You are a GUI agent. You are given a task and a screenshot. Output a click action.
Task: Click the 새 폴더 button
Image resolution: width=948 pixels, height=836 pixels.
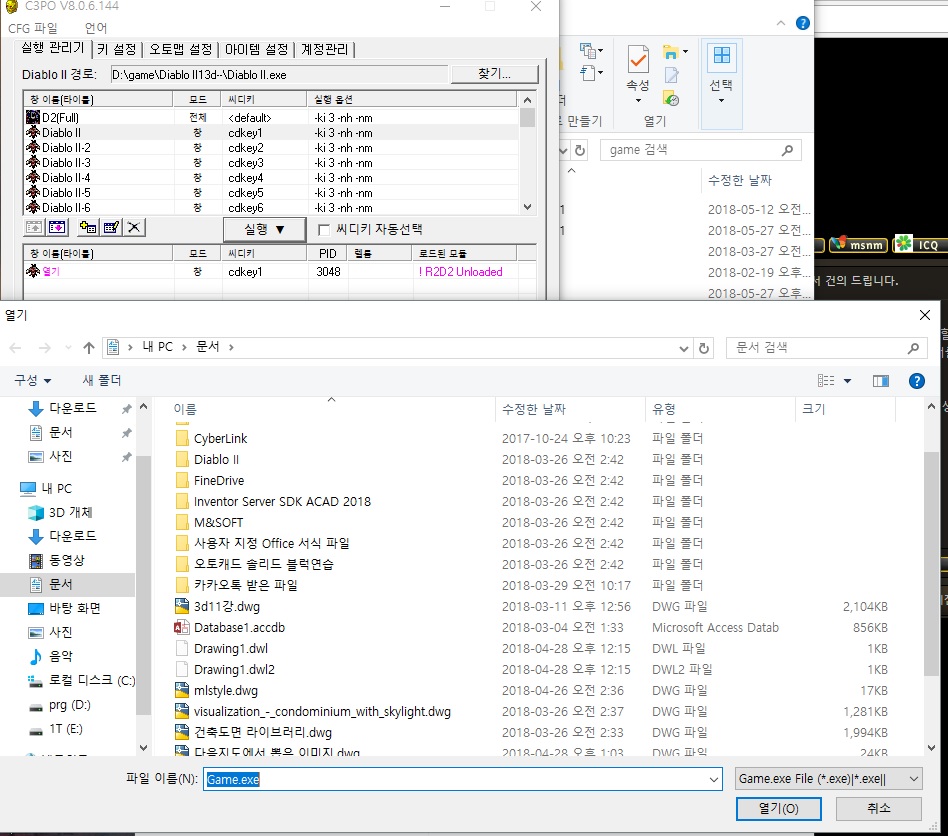tap(102, 380)
